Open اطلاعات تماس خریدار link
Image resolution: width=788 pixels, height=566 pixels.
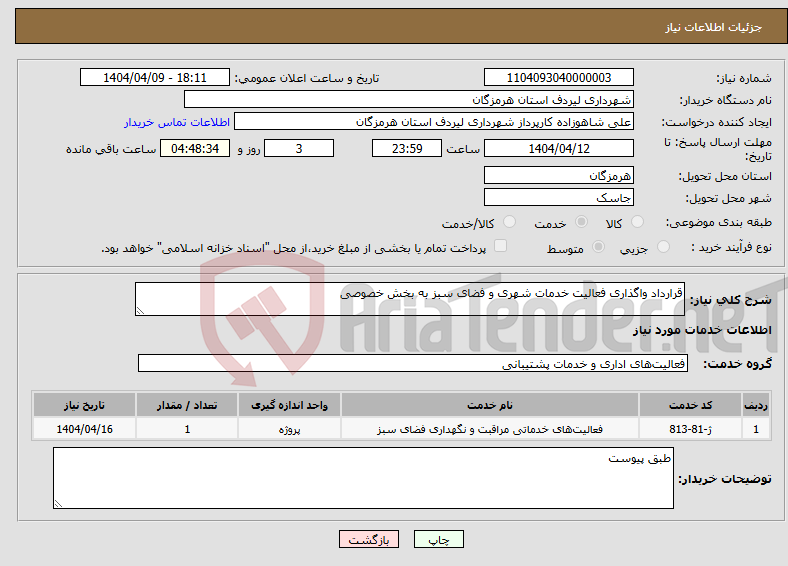(x=177, y=122)
